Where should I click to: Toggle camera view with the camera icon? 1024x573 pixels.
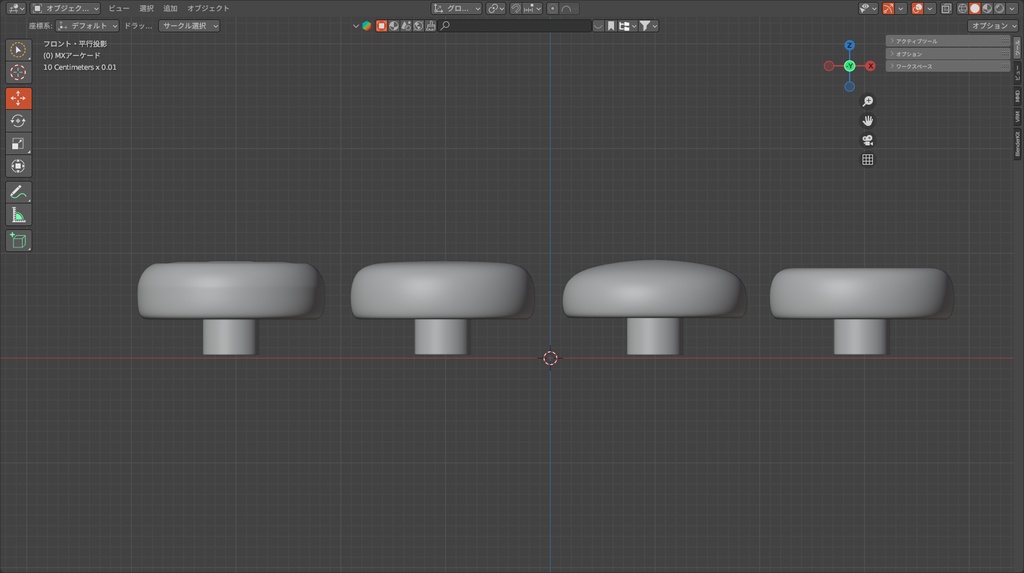pyautogui.click(x=867, y=140)
